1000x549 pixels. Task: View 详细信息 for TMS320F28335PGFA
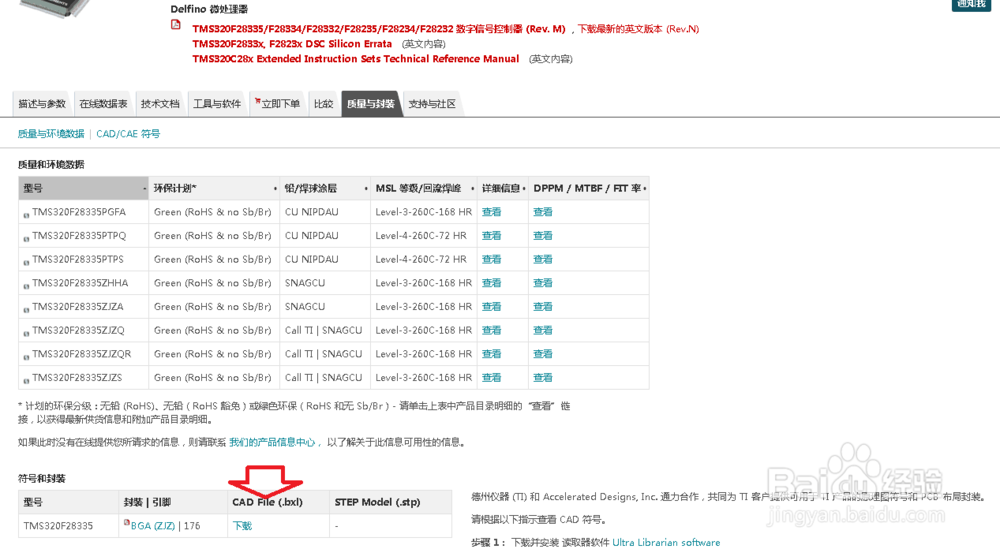tap(491, 212)
